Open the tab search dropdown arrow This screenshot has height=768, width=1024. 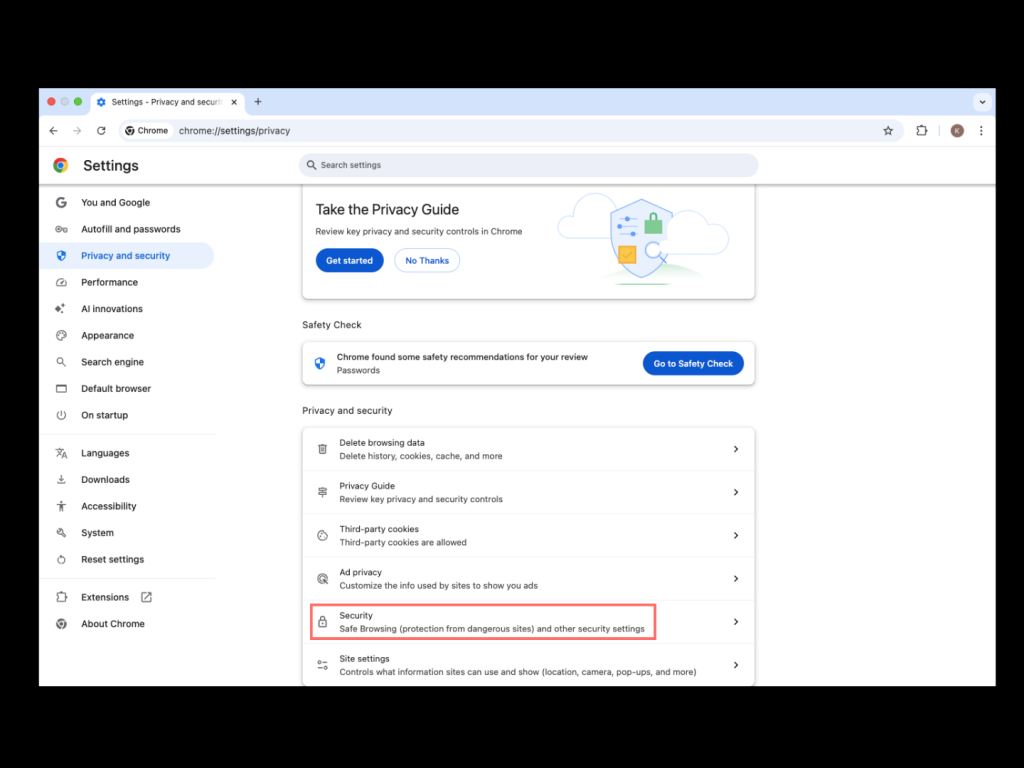[x=982, y=102]
